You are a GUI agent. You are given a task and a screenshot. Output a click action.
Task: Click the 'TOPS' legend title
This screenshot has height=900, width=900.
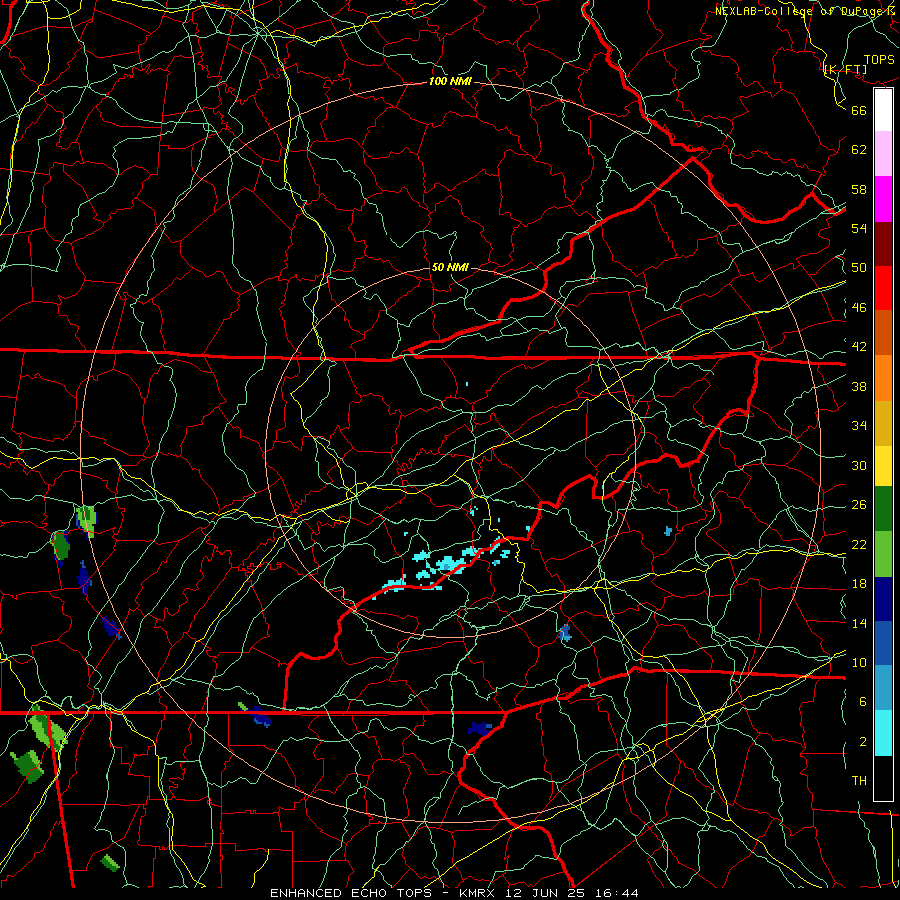click(x=879, y=59)
